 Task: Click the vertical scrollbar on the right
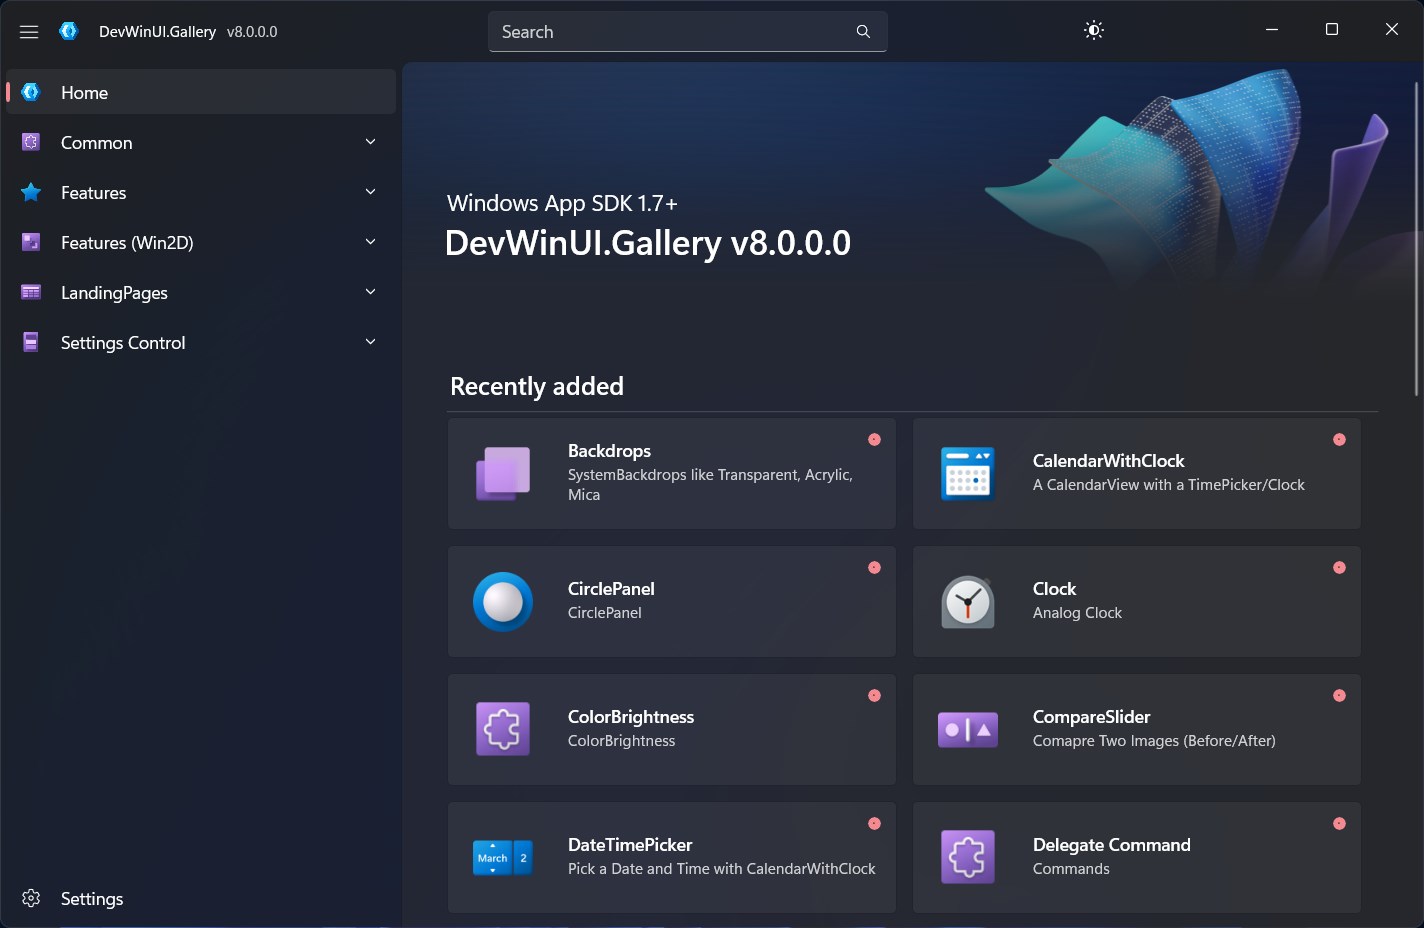pyautogui.click(x=1416, y=238)
